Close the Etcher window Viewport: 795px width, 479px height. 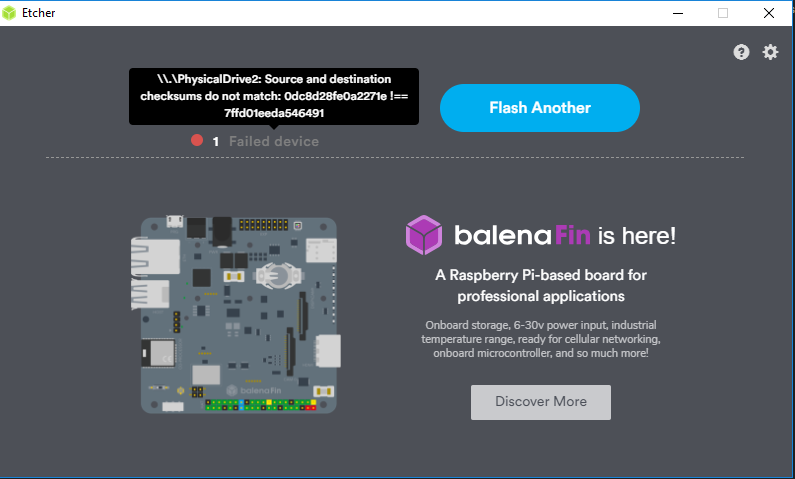(x=769, y=13)
